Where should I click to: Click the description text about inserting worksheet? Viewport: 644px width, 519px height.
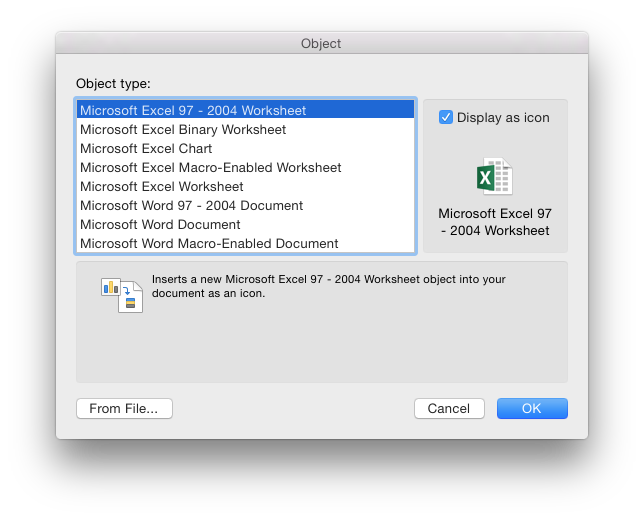329,286
